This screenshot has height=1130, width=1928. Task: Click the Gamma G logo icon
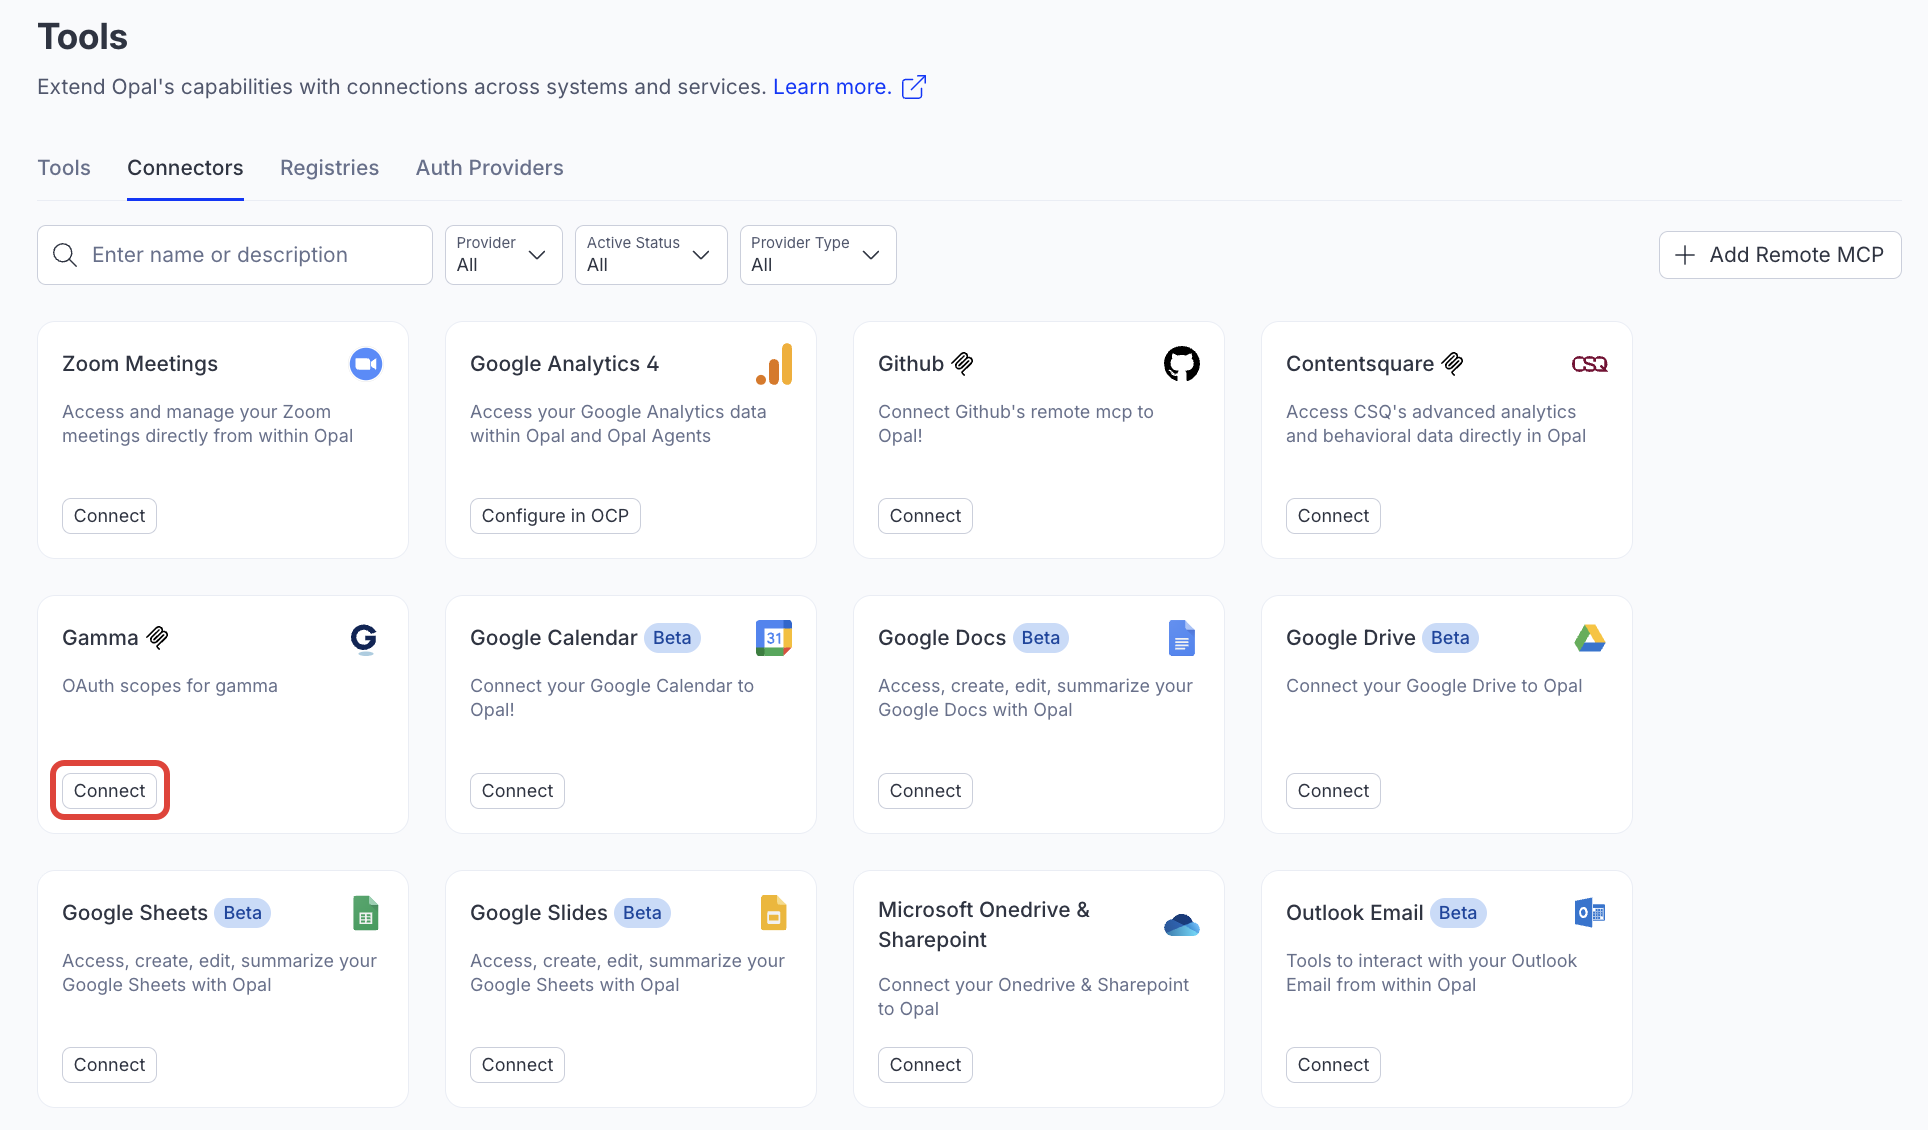tap(364, 638)
